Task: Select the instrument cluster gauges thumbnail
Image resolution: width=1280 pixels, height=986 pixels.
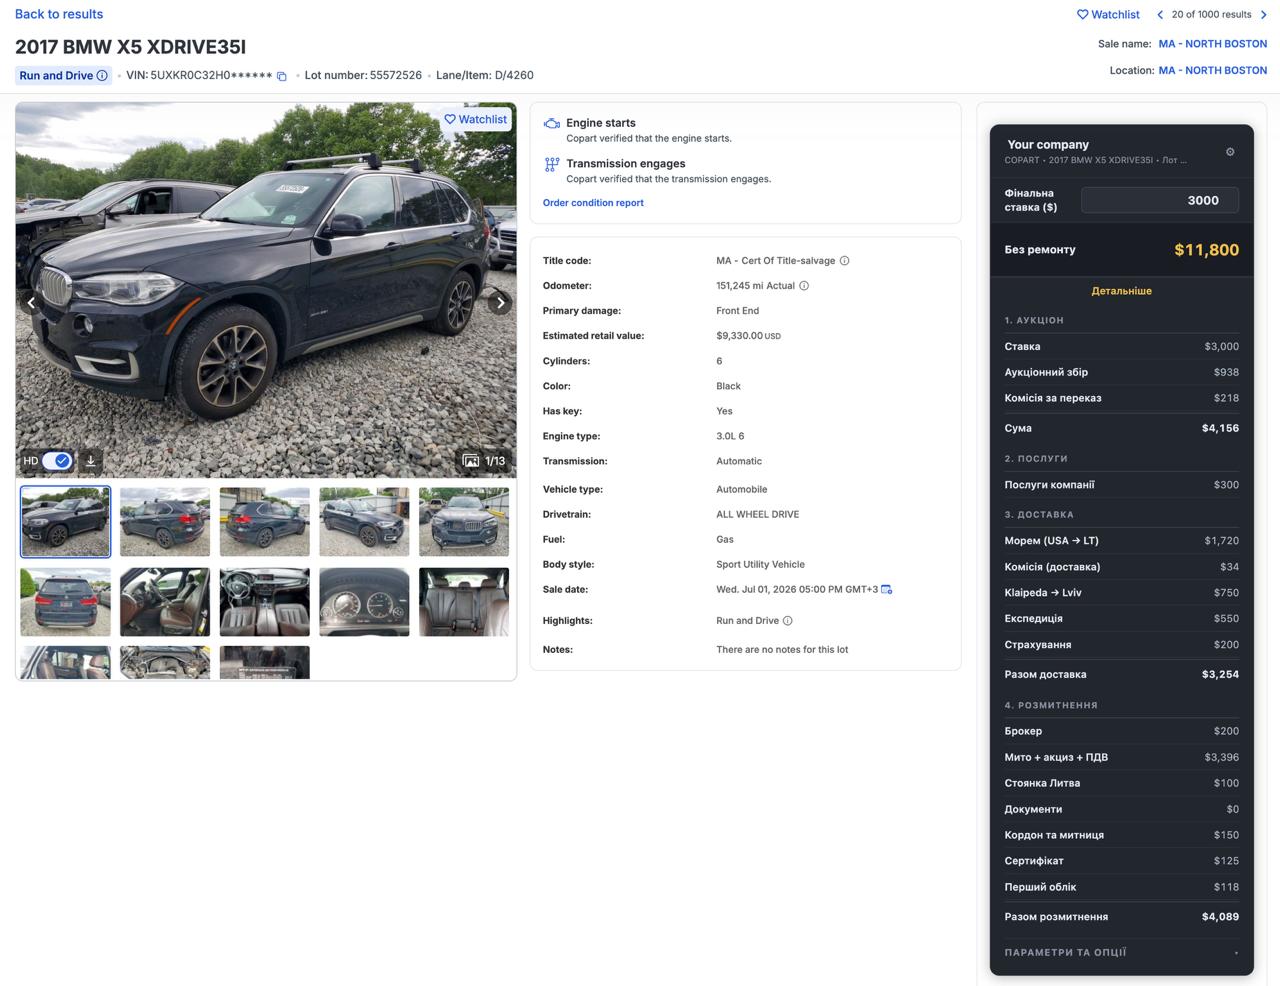Action: pos(364,602)
